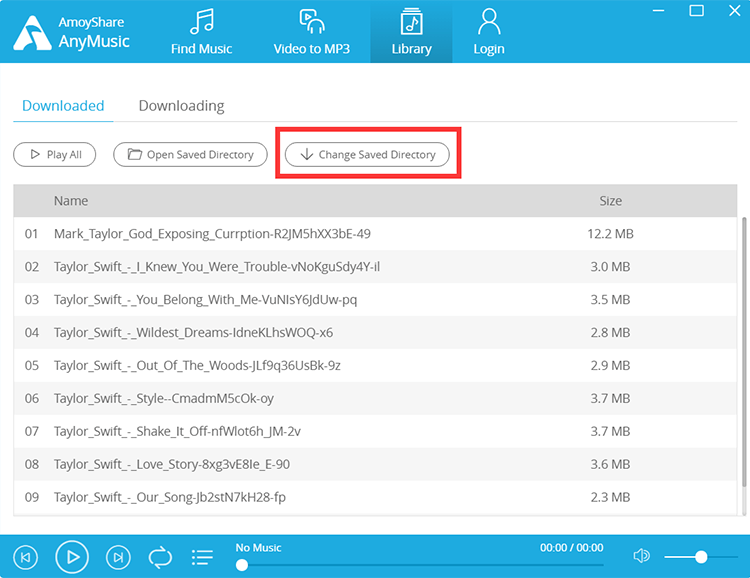Select the Our_Song track
The height and width of the screenshot is (578, 750).
pyautogui.click(x=375, y=497)
